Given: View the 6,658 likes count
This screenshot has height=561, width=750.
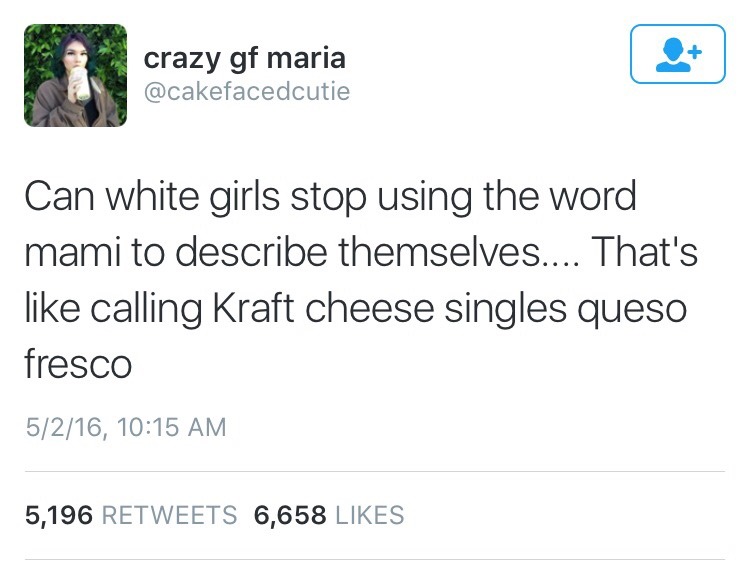Looking at the screenshot, I should click(x=290, y=515).
